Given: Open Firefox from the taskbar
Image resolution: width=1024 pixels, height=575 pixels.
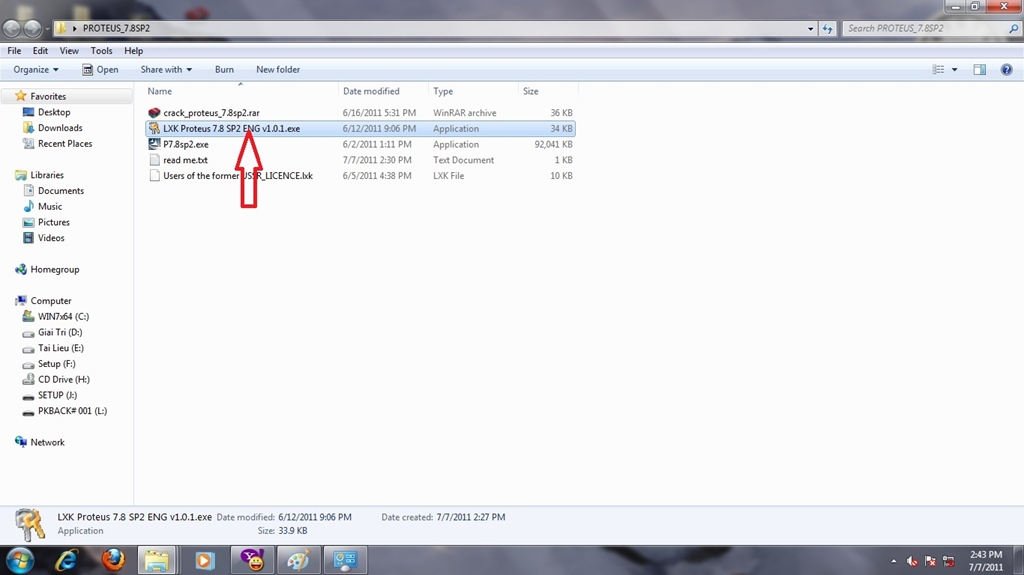Looking at the screenshot, I should click(x=113, y=560).
